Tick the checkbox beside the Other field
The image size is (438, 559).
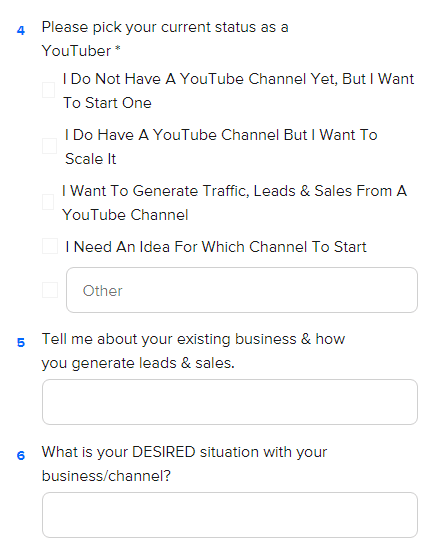(x=50, y=290)
